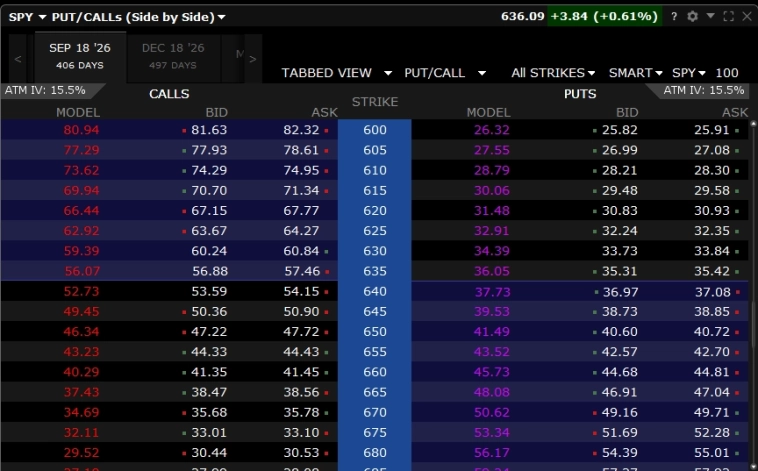Click the call ask price 82.32 at strike 600
This screenshot has height=471, width=758.
tap(301, 130)
